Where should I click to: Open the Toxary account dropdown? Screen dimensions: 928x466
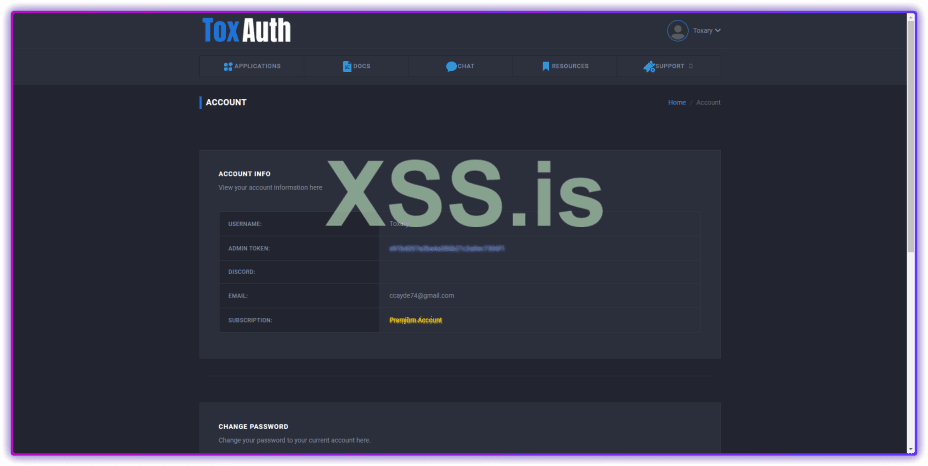pyautogui.click(x=707, y=31)
